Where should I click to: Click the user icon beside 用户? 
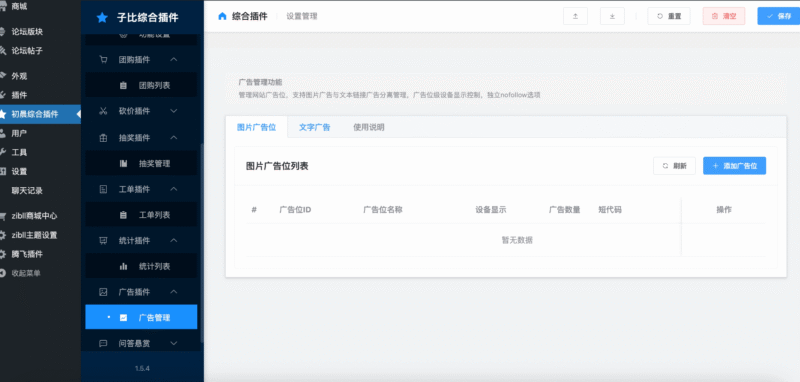click(x=3, y=133)
